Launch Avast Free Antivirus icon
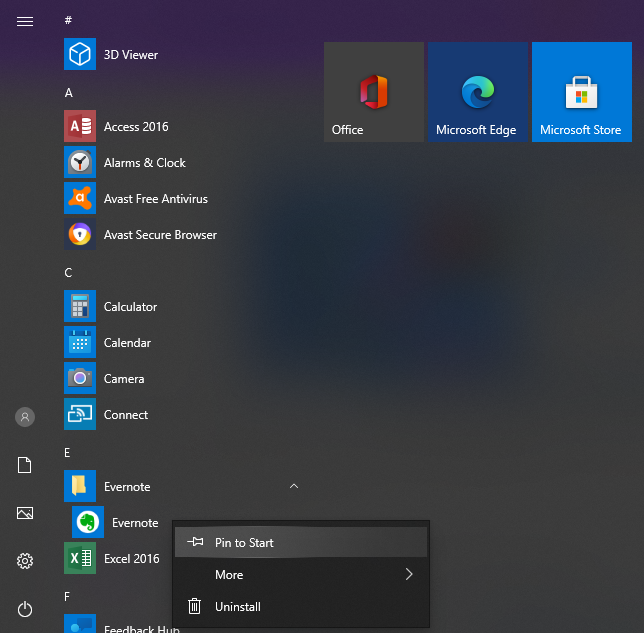This screenshot has height=633, width=644. pyautogui.click(x=80, y=198)
